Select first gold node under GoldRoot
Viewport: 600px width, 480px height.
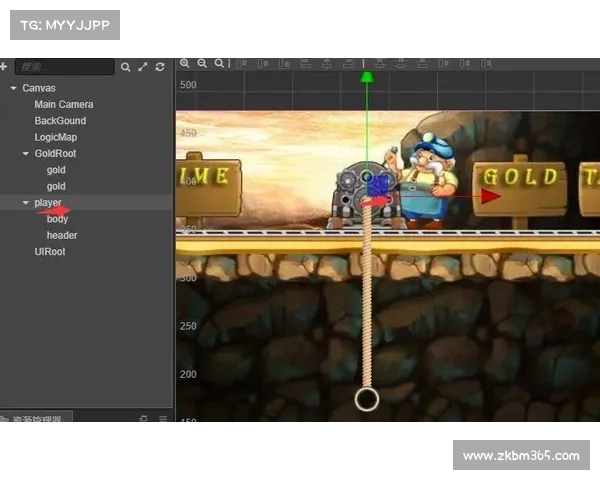click(x=56, y=170)
